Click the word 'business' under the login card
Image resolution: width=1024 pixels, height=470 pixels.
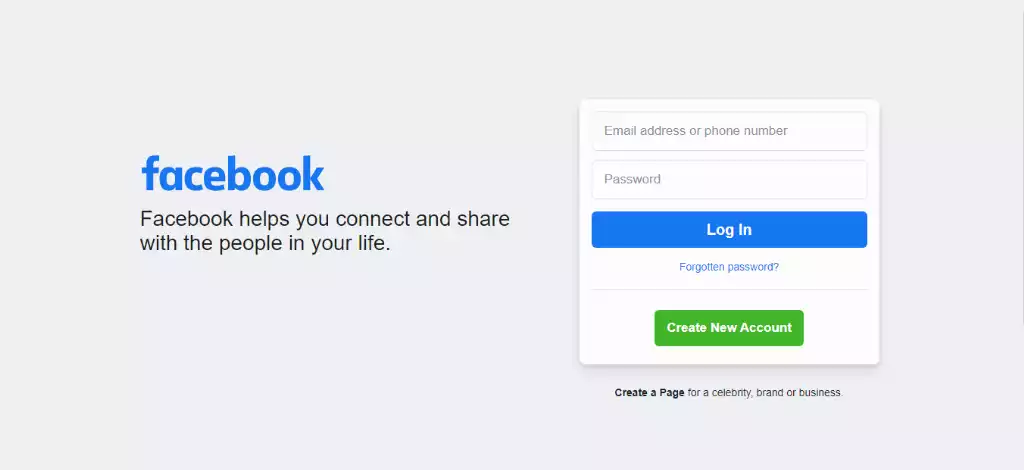[x=821, y=393]
